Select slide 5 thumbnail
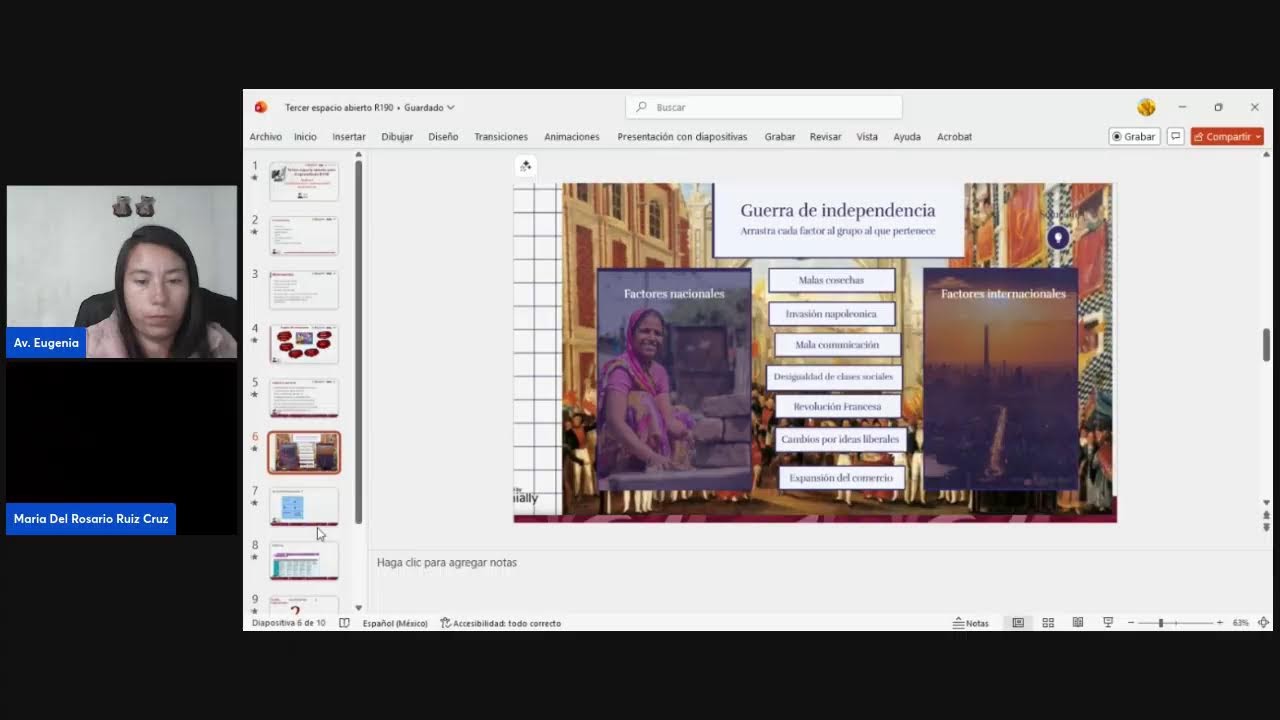 (304, 398)
